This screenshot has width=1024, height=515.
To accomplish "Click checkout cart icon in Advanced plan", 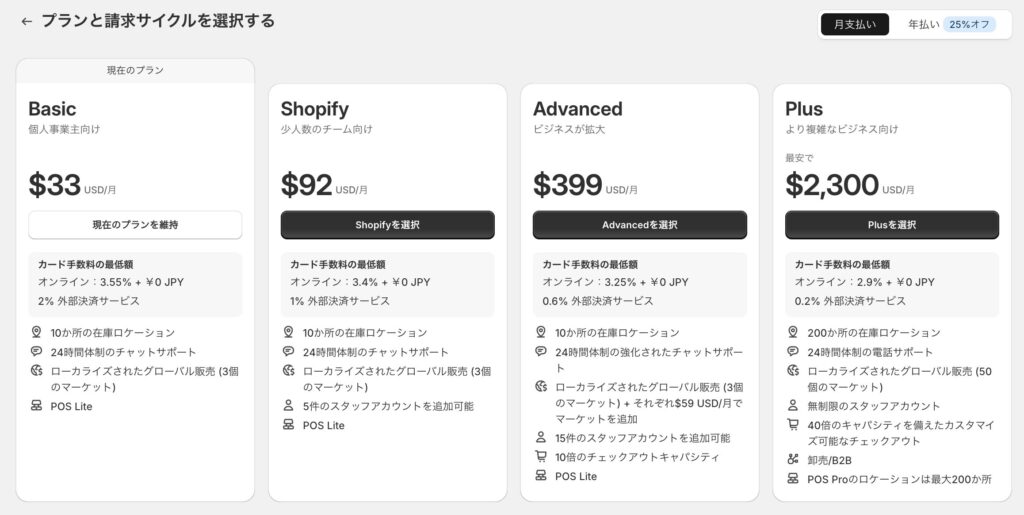I will (x=540, y=456).
